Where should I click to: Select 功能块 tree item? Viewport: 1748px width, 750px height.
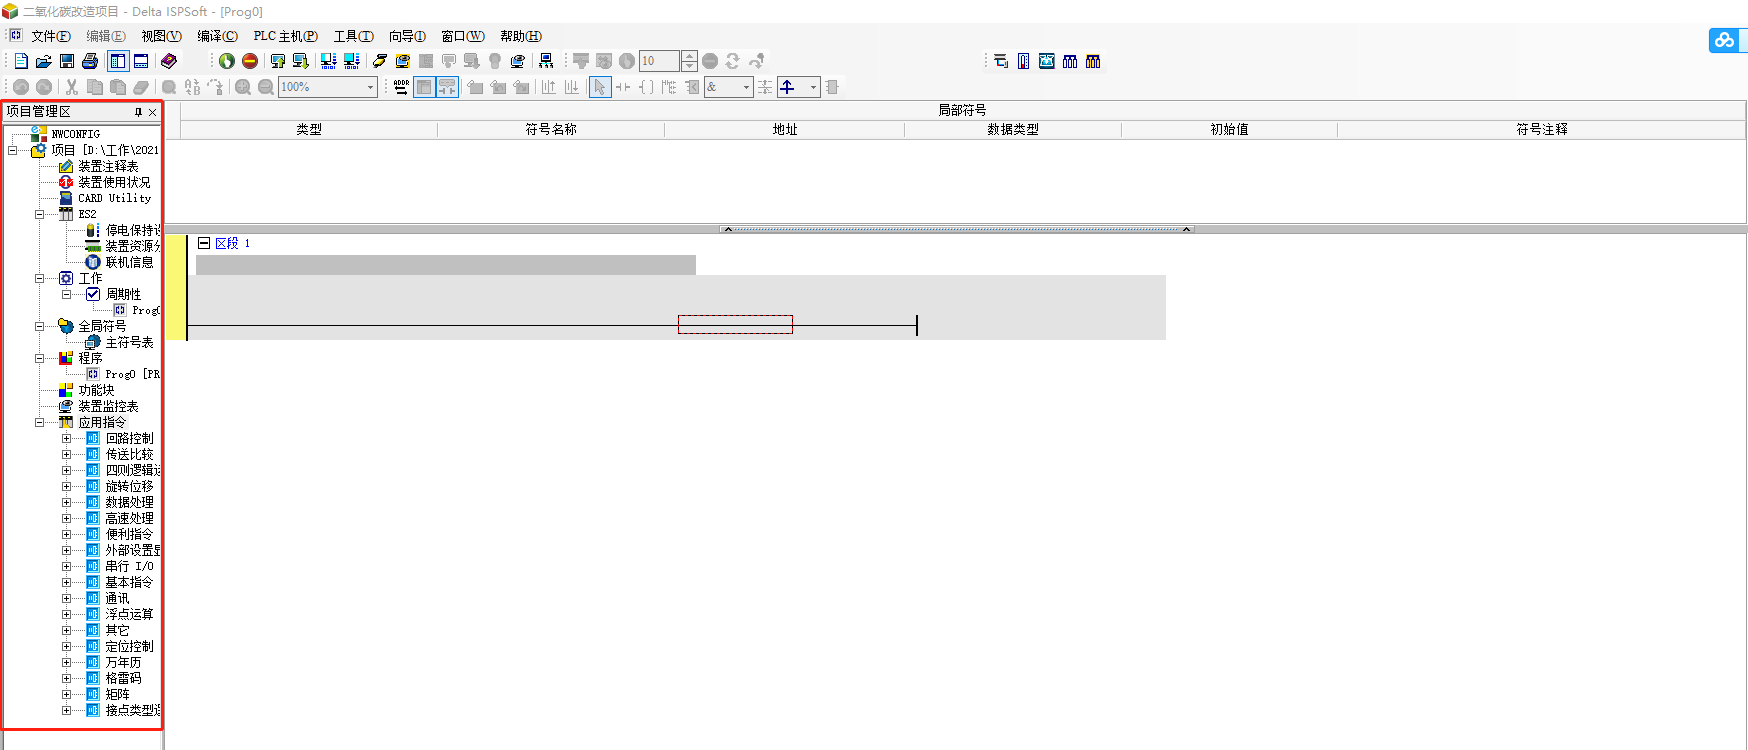pyautogui.click(x=96, y=390)
